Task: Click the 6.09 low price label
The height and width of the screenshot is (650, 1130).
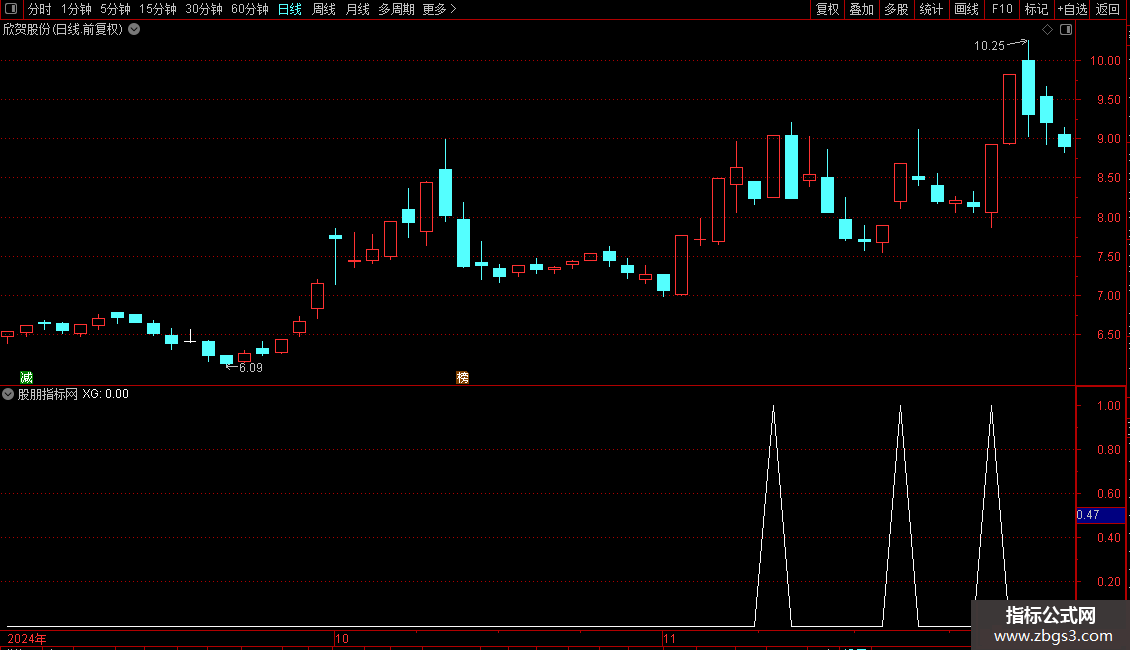Action: (251, 368)
